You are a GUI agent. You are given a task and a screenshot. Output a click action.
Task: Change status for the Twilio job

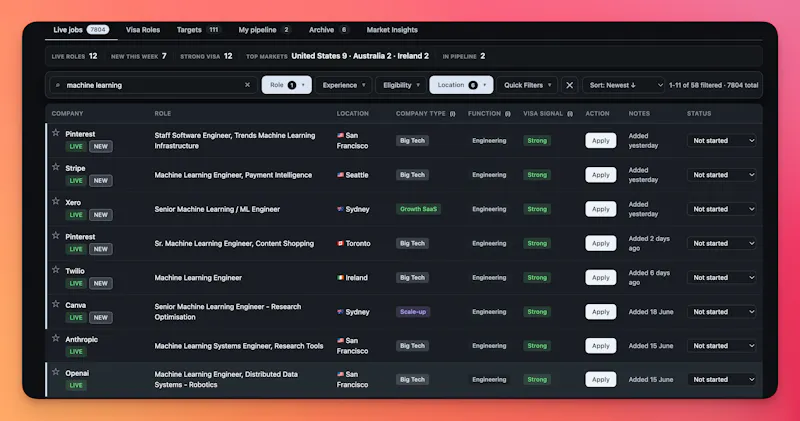point(721,278)
